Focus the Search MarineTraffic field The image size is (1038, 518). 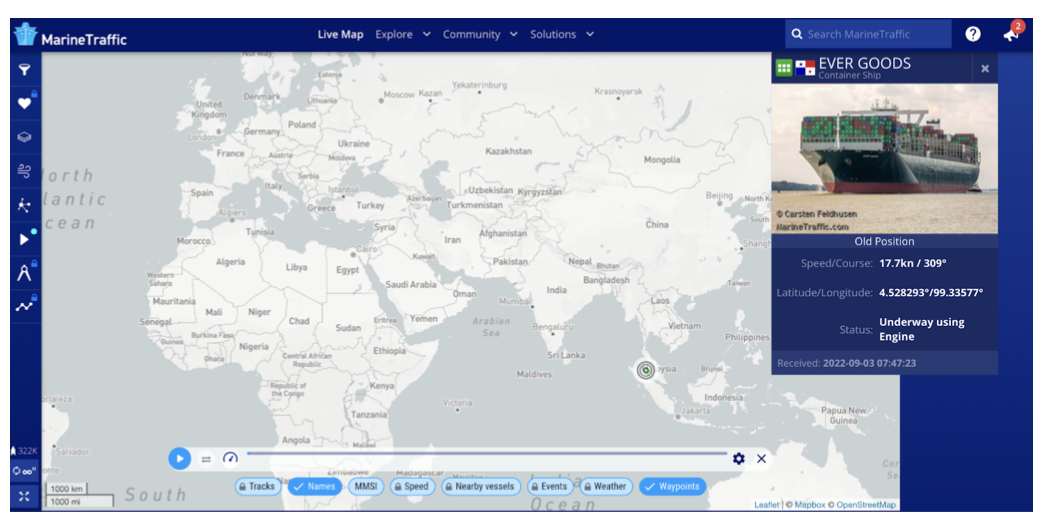[868, 34]
